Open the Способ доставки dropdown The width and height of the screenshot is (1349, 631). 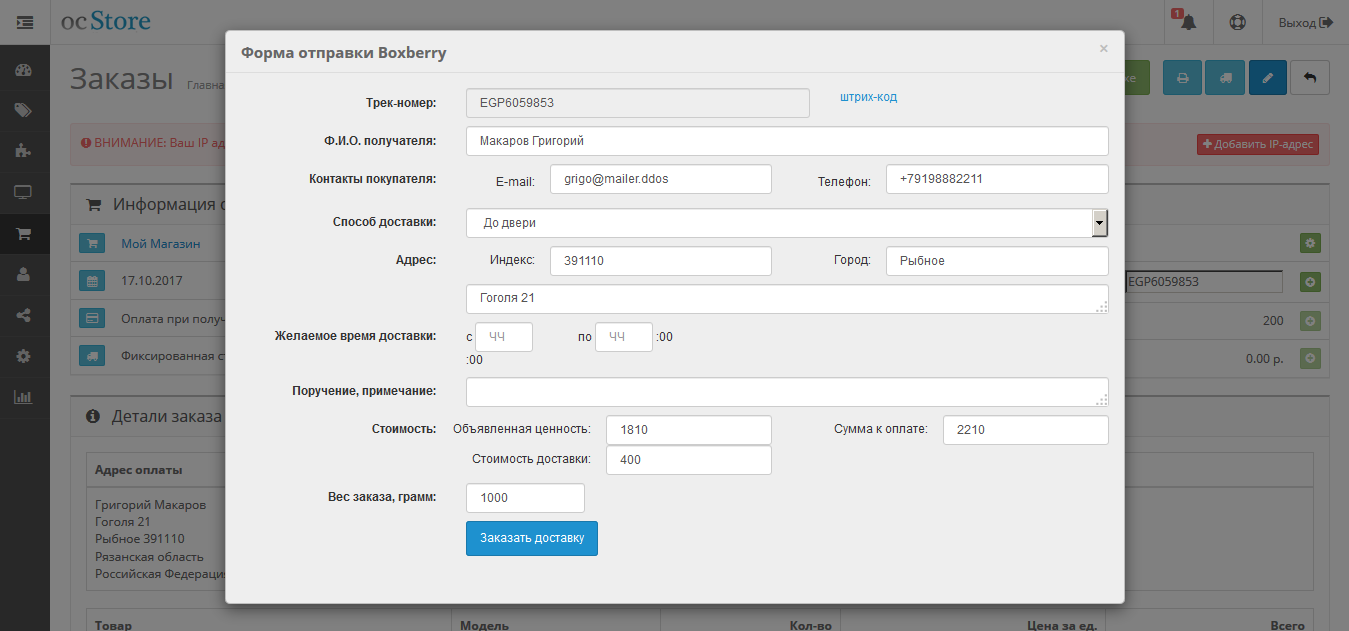pyautogui.click(x=787, y=223)
